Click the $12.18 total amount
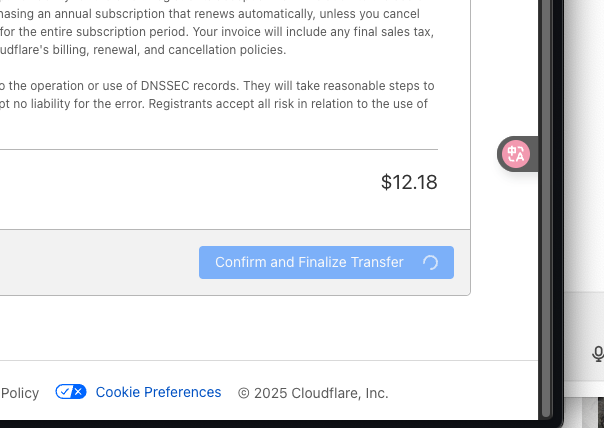The height and width of the screenshot is (428, 604). point(409,182)
